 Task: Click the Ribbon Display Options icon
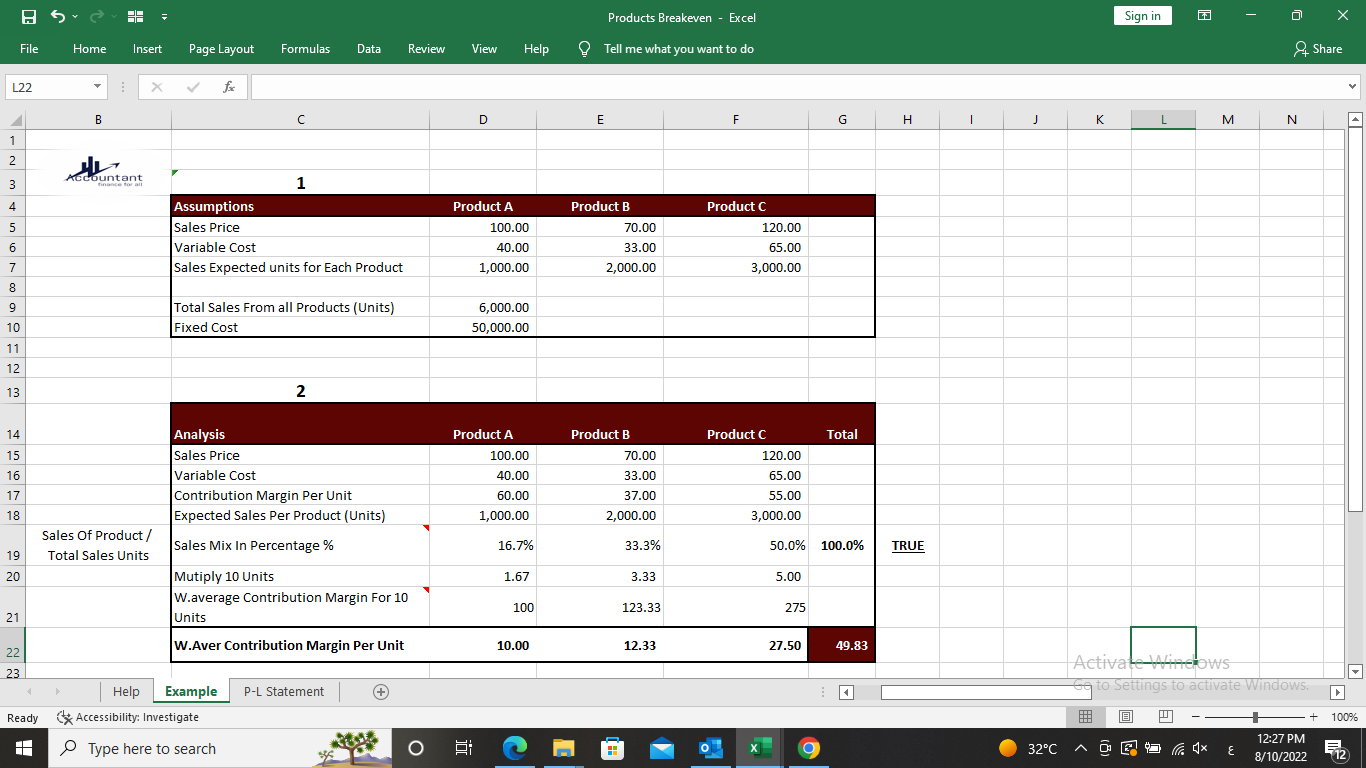click(1205, 16)
